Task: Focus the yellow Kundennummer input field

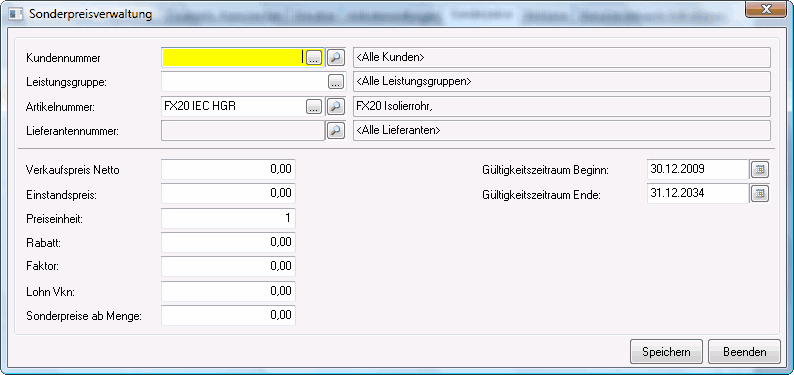Action: tap(234, 58)
